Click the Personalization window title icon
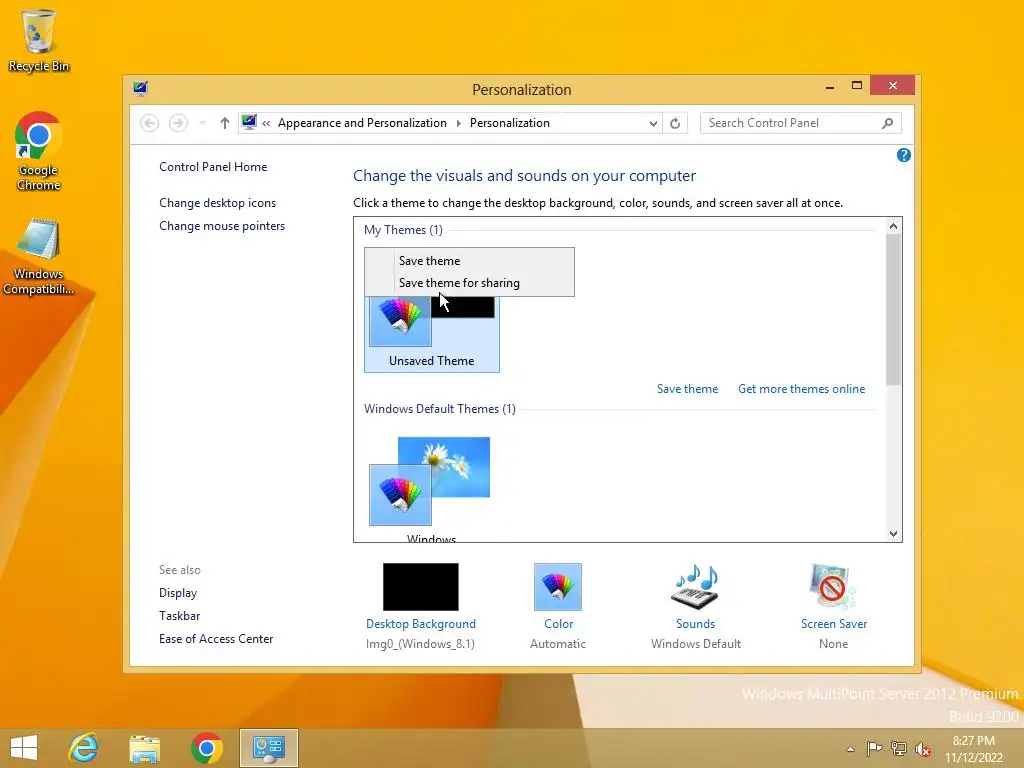The height and width of the screenshot is (768, 1024). tap(140, 88)
